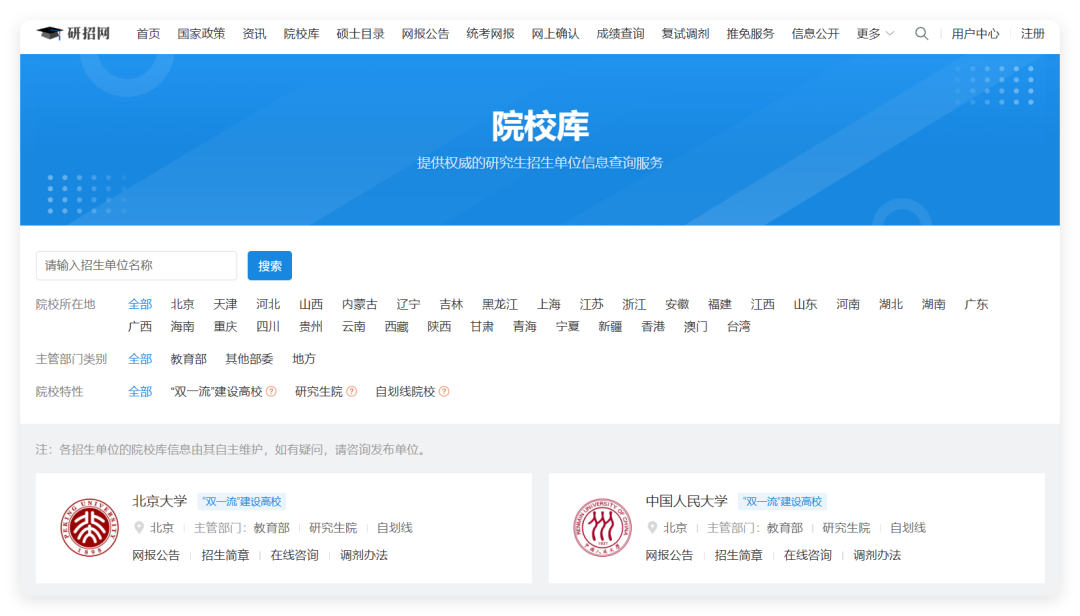Click the 中国人民大学 school emblem
1080x616 pixels.
coord(603,527)
